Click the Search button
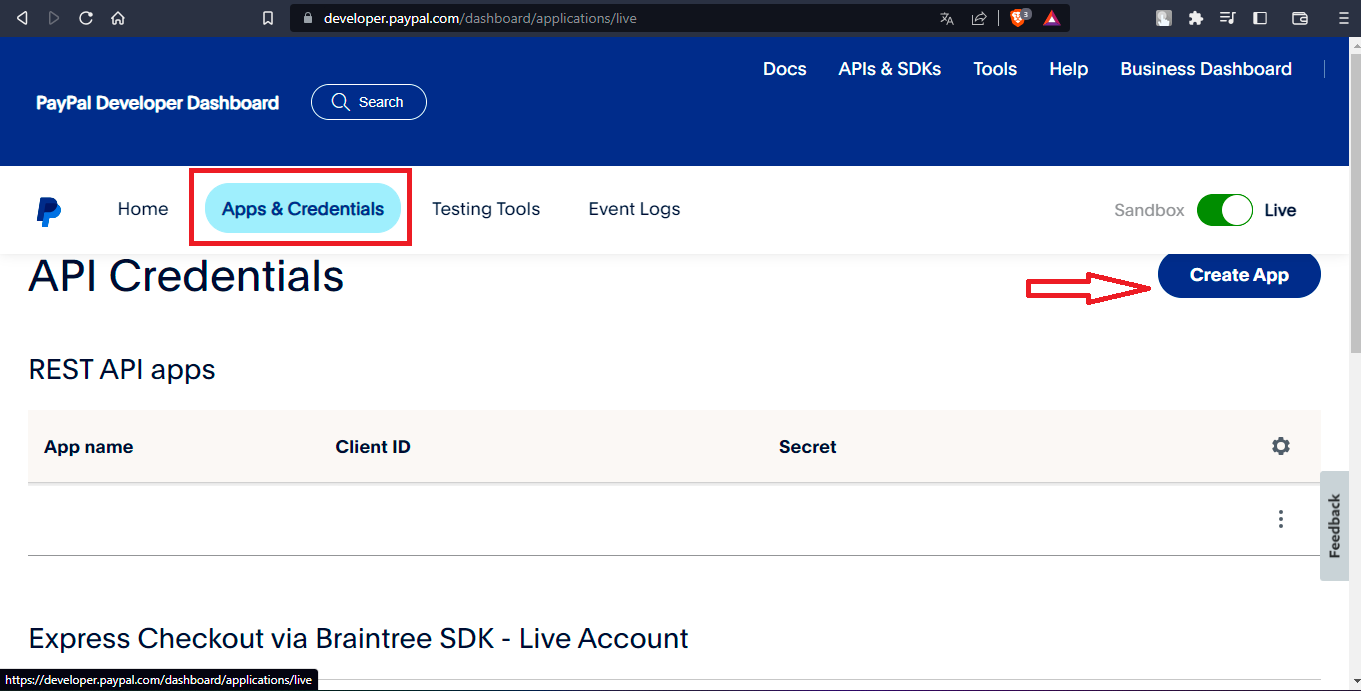 369,102
